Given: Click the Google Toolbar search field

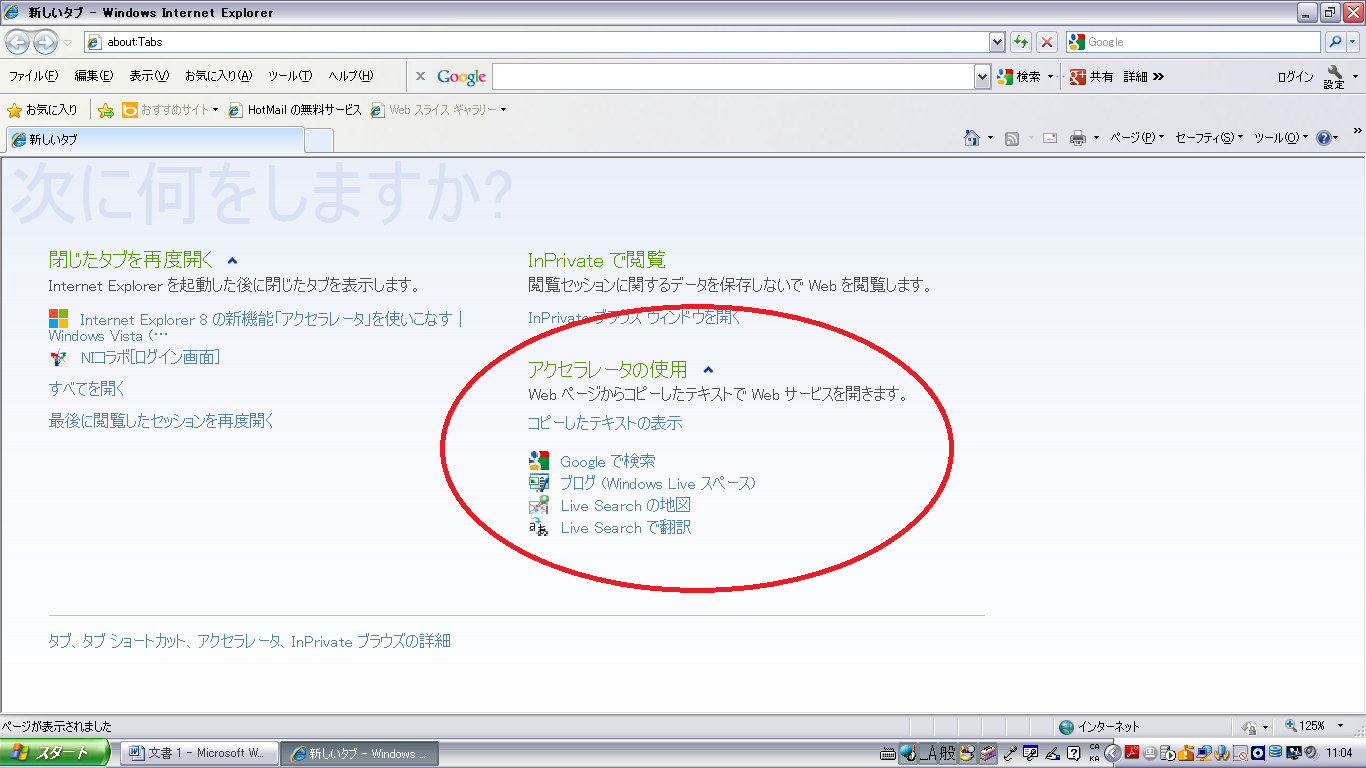Looking at the screenshot, I should [733, 76].
